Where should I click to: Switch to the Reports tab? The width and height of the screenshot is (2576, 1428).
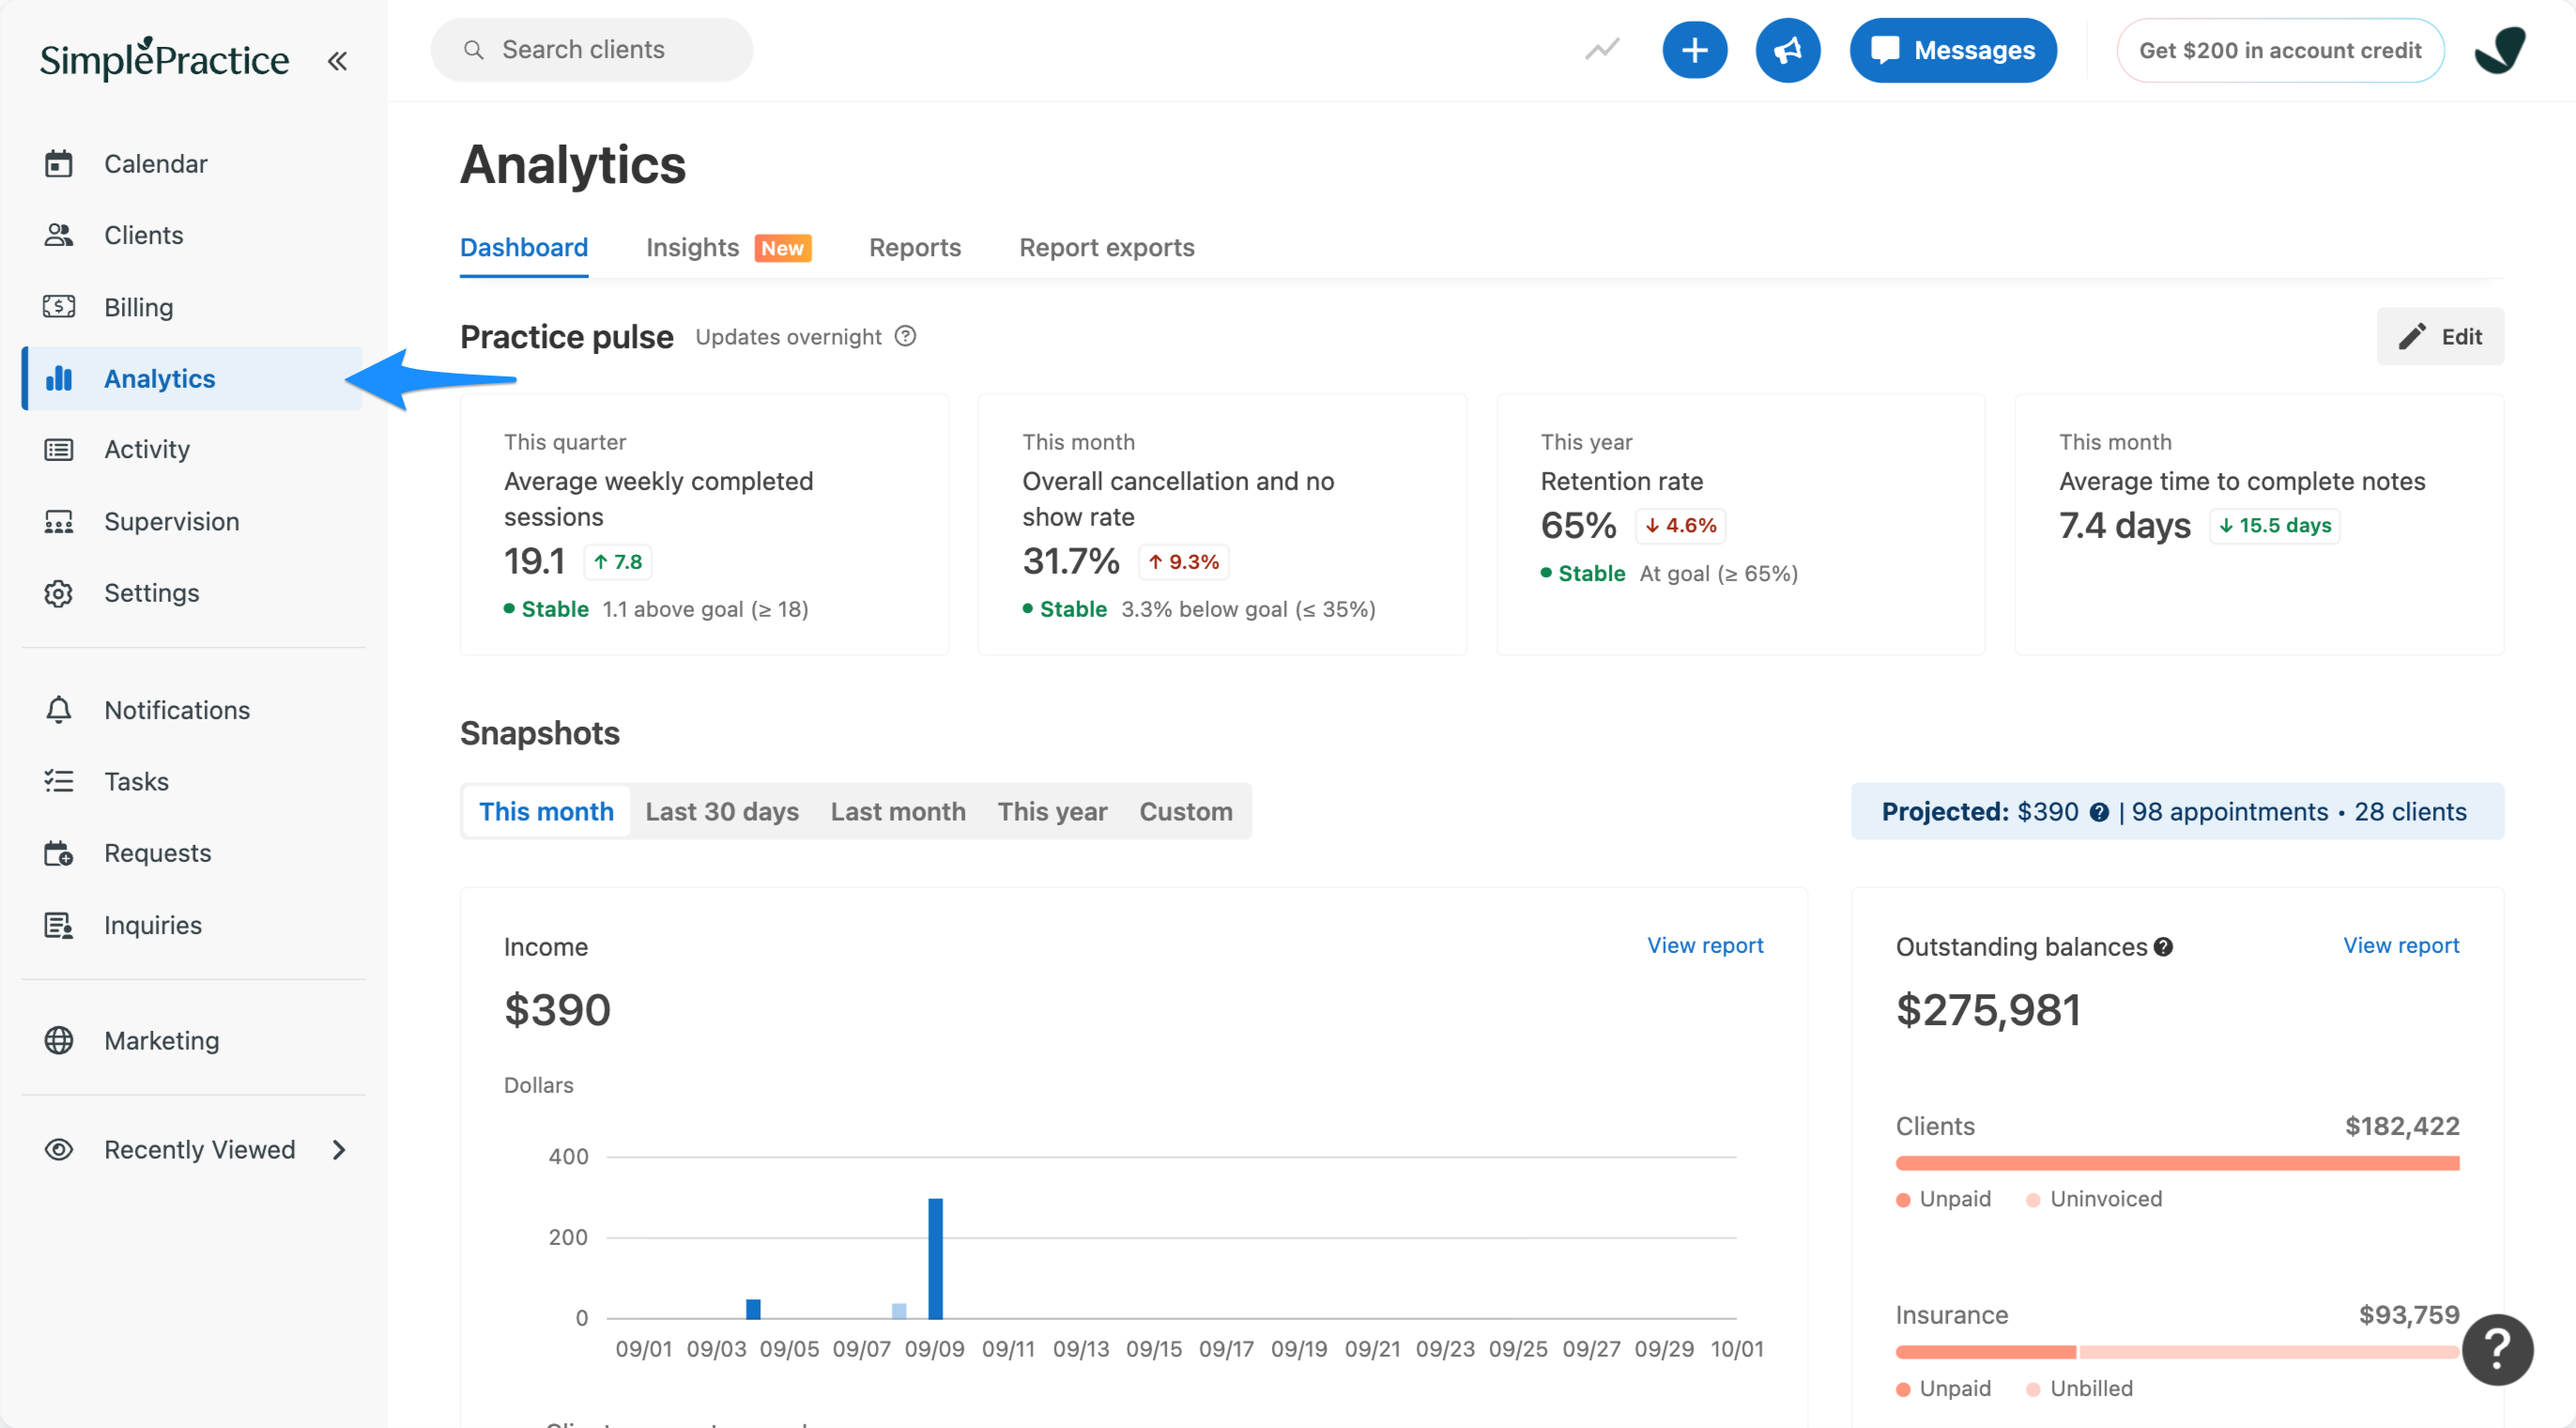tap(914, 247)
